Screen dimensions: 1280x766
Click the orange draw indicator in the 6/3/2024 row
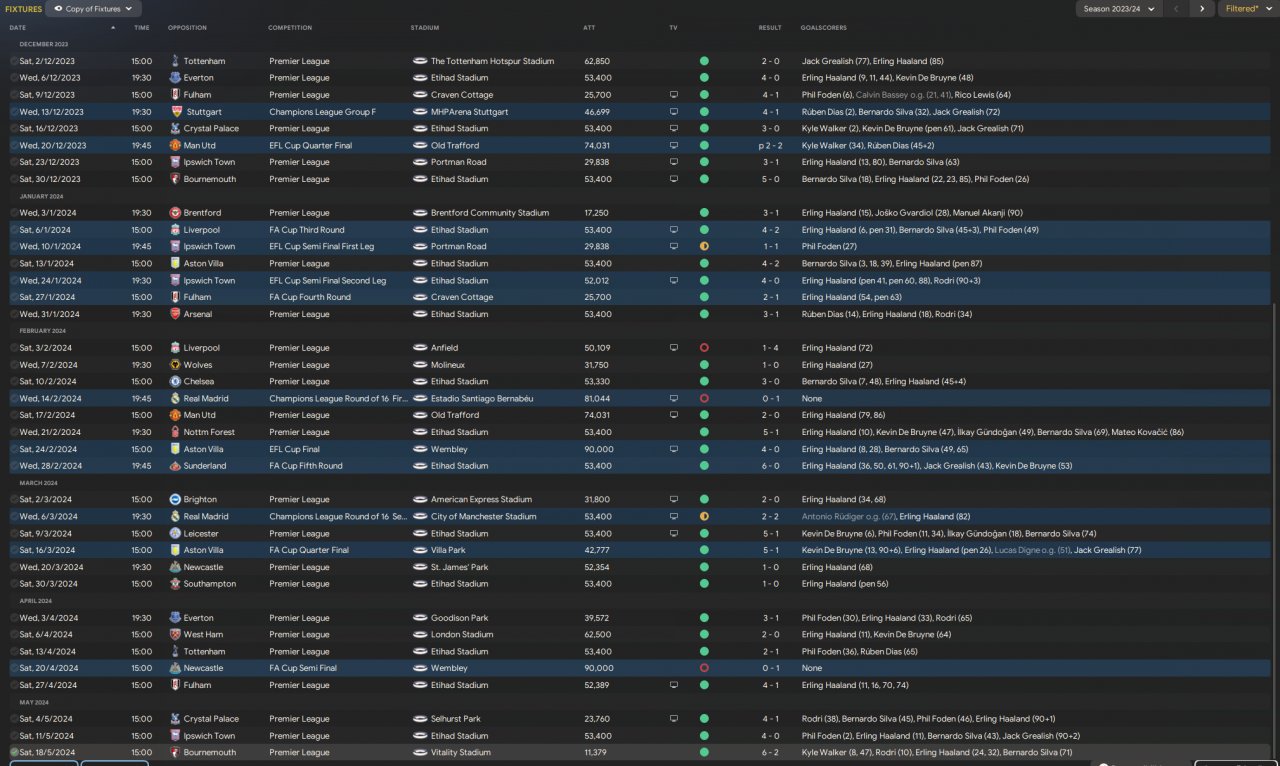tap(704, 517)
